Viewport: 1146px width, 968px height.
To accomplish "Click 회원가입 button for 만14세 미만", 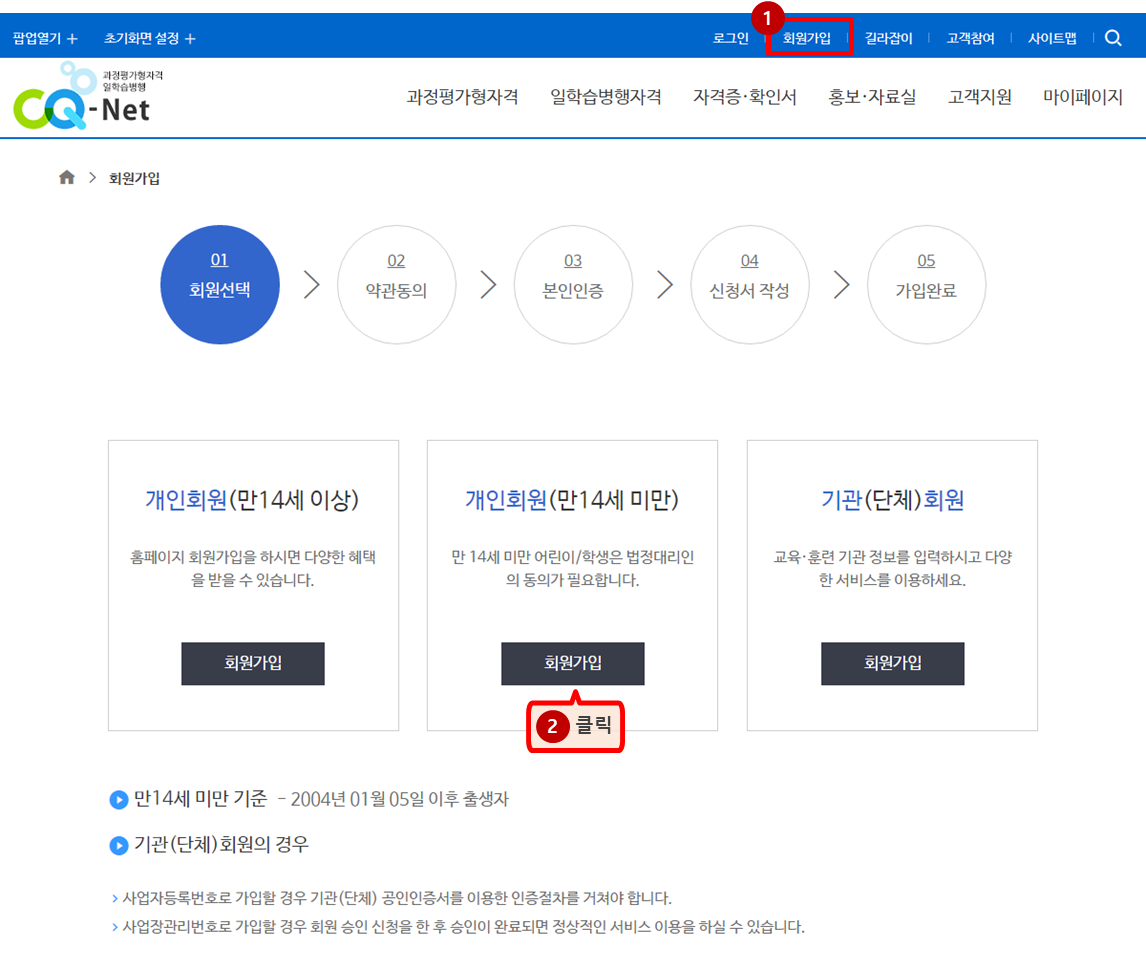I will pos(572,663).
